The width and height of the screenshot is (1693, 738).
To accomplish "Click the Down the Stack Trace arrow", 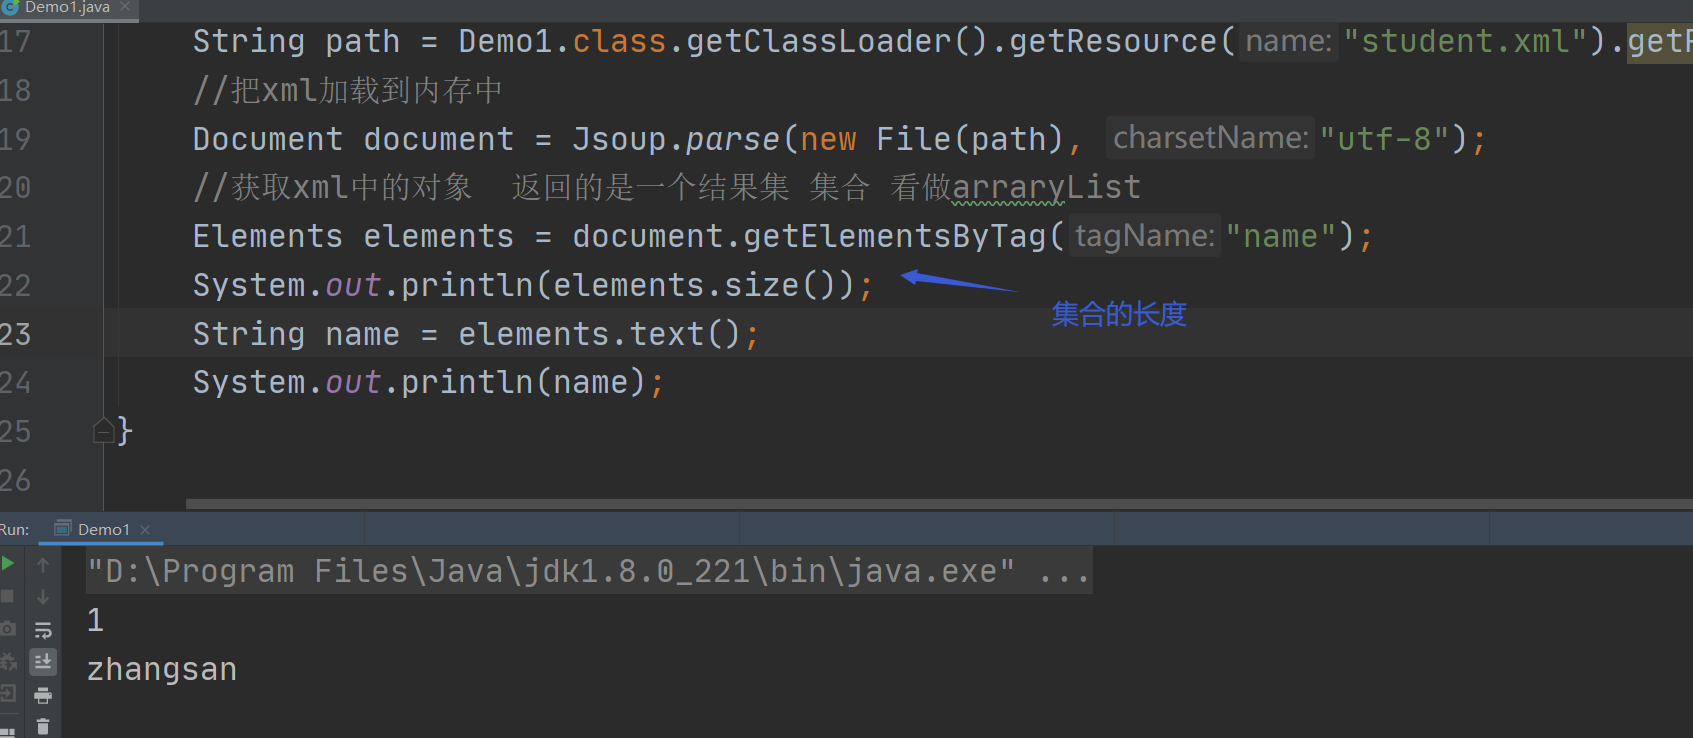I will pyautogui.click(x=43, y=597).
